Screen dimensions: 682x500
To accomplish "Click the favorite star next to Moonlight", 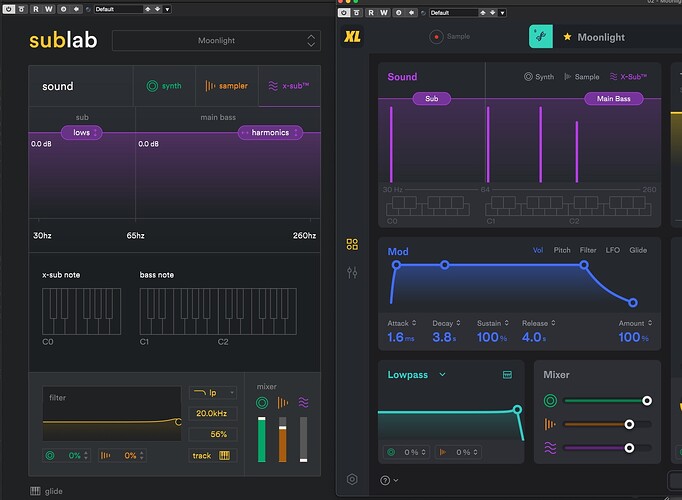I will pyautogui.click(x=568, y=37).
